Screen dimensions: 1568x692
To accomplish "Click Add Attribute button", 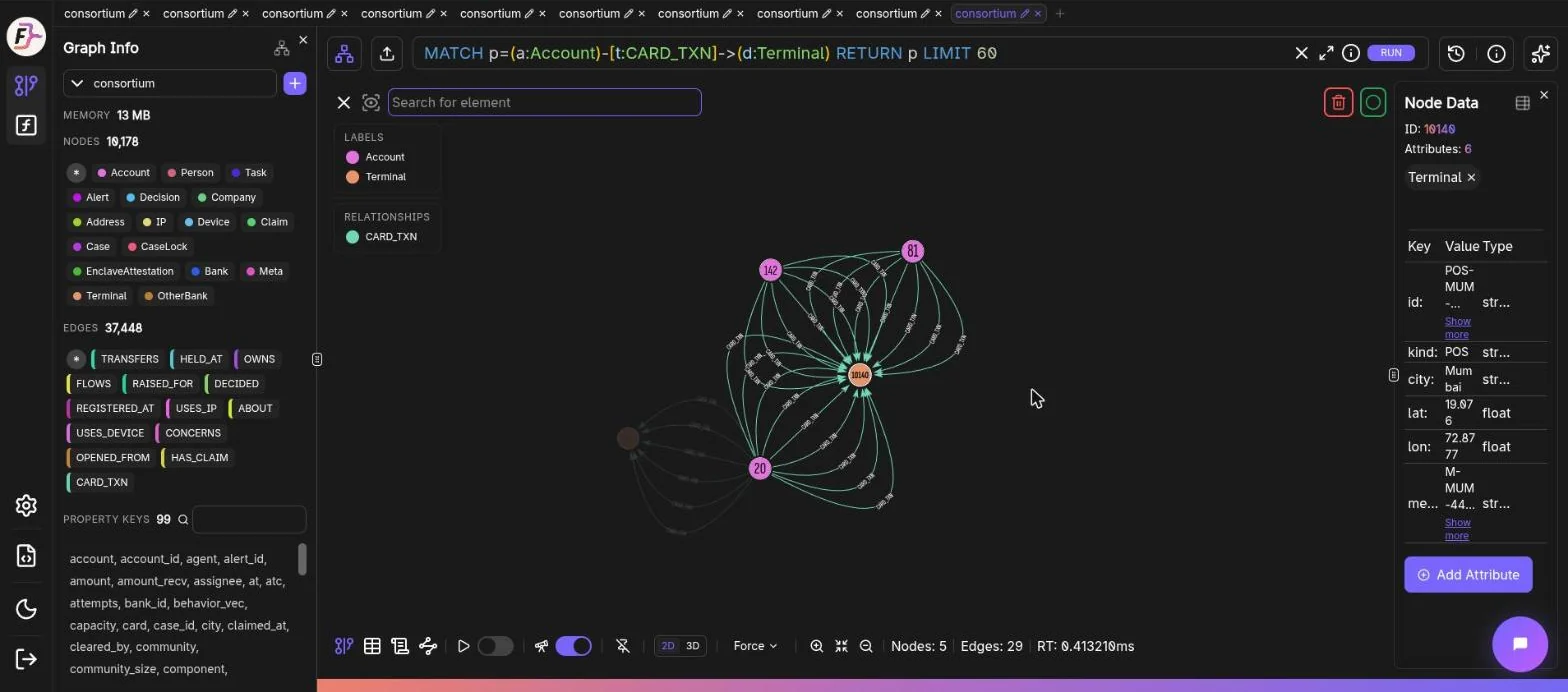I will [x=1468, y=575].
